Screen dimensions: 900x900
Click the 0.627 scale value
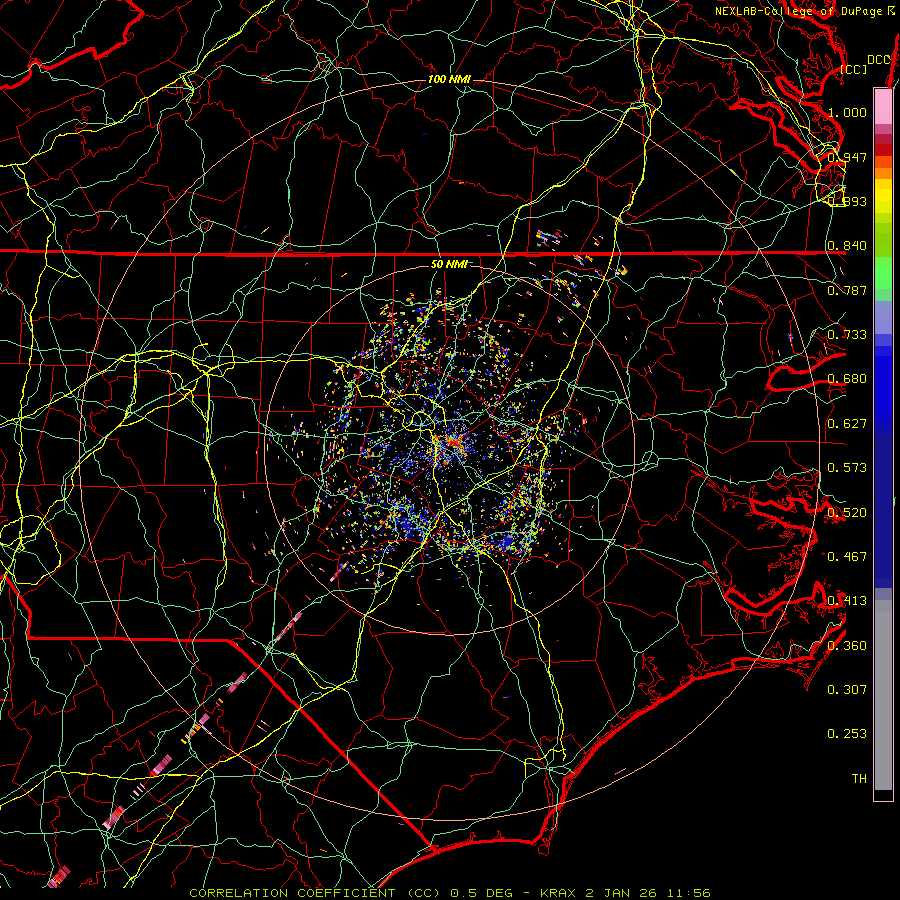coord(847,424)
